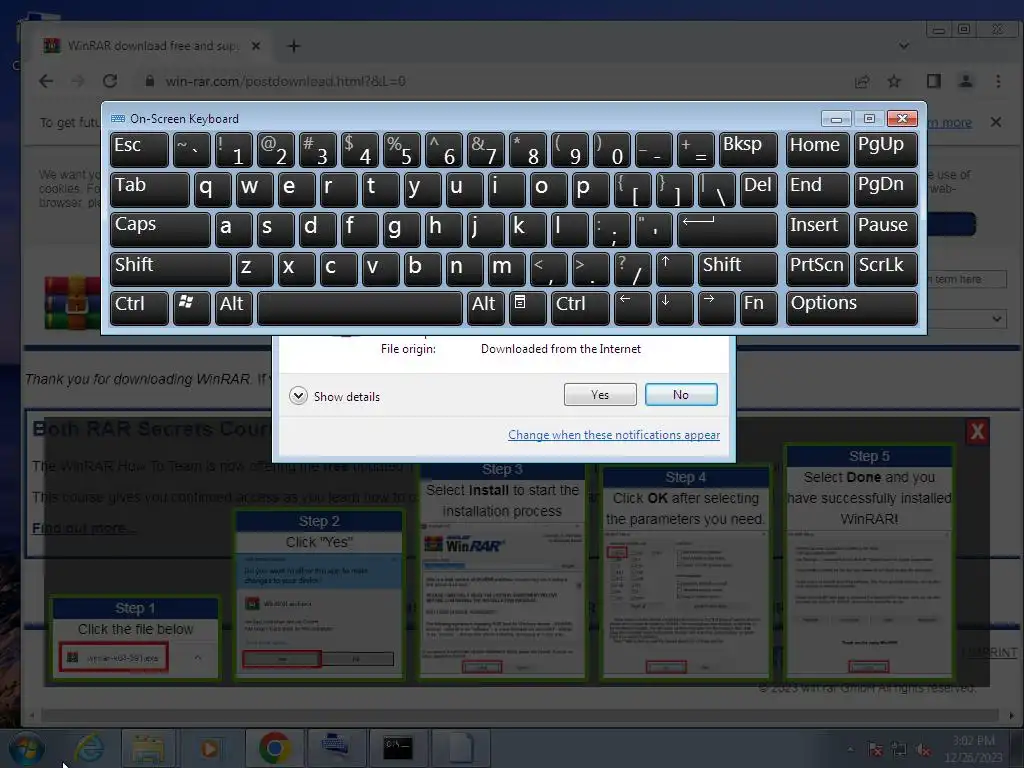
Task: Close the WinRAR download browser tab
Action: point(256,46)
